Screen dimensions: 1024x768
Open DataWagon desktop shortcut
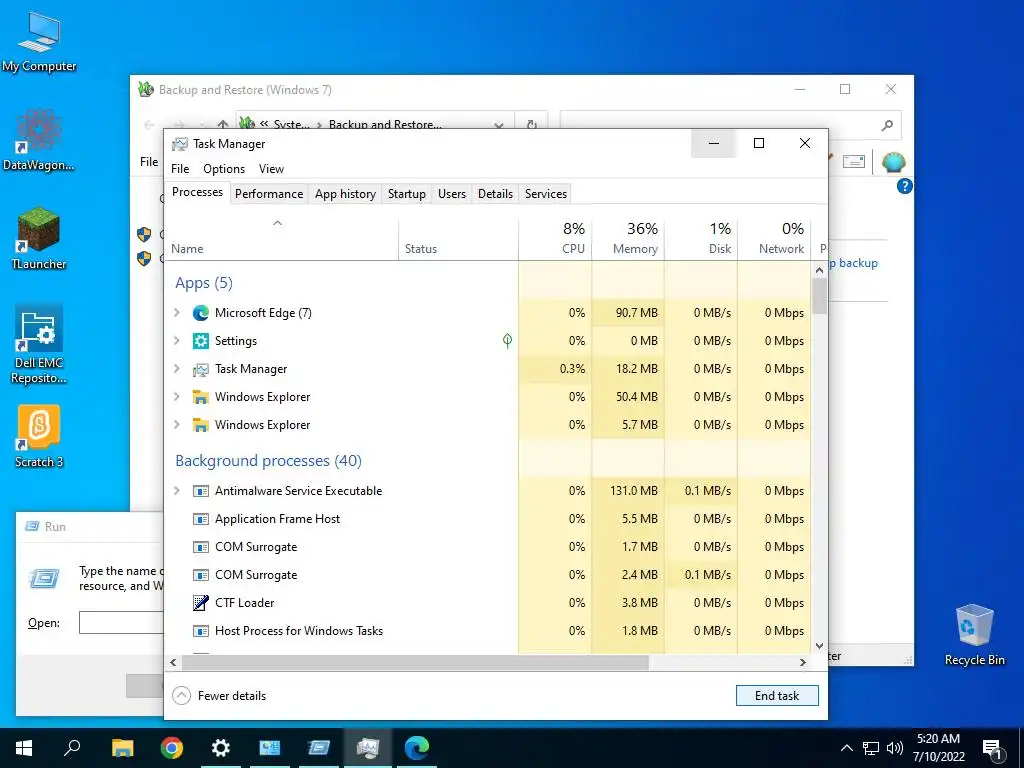pyautogui.click(x=39, y=140)
